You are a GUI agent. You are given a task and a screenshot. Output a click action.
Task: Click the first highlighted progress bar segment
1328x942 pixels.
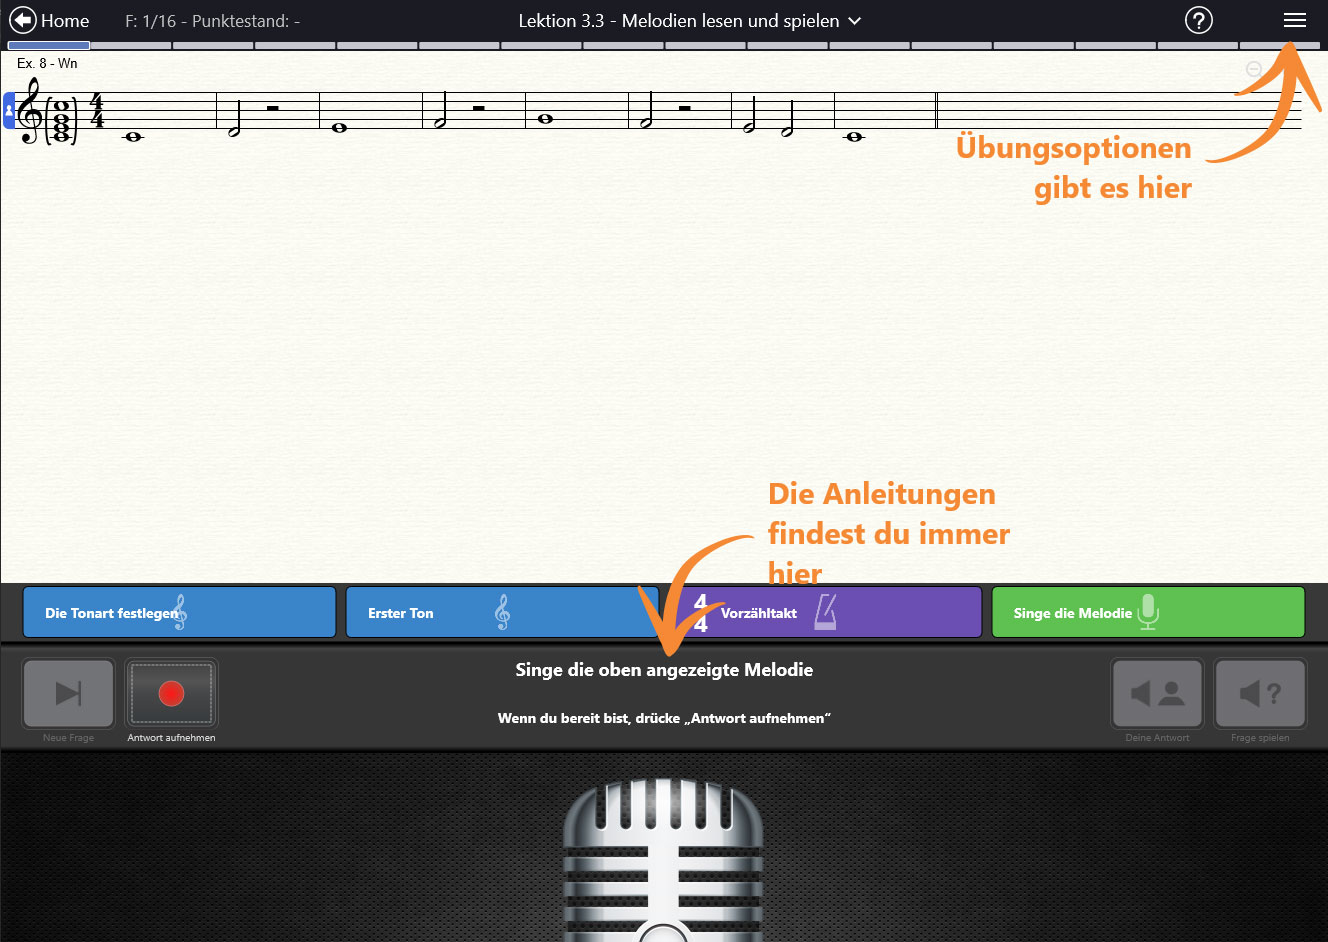[x=49, y=46]
